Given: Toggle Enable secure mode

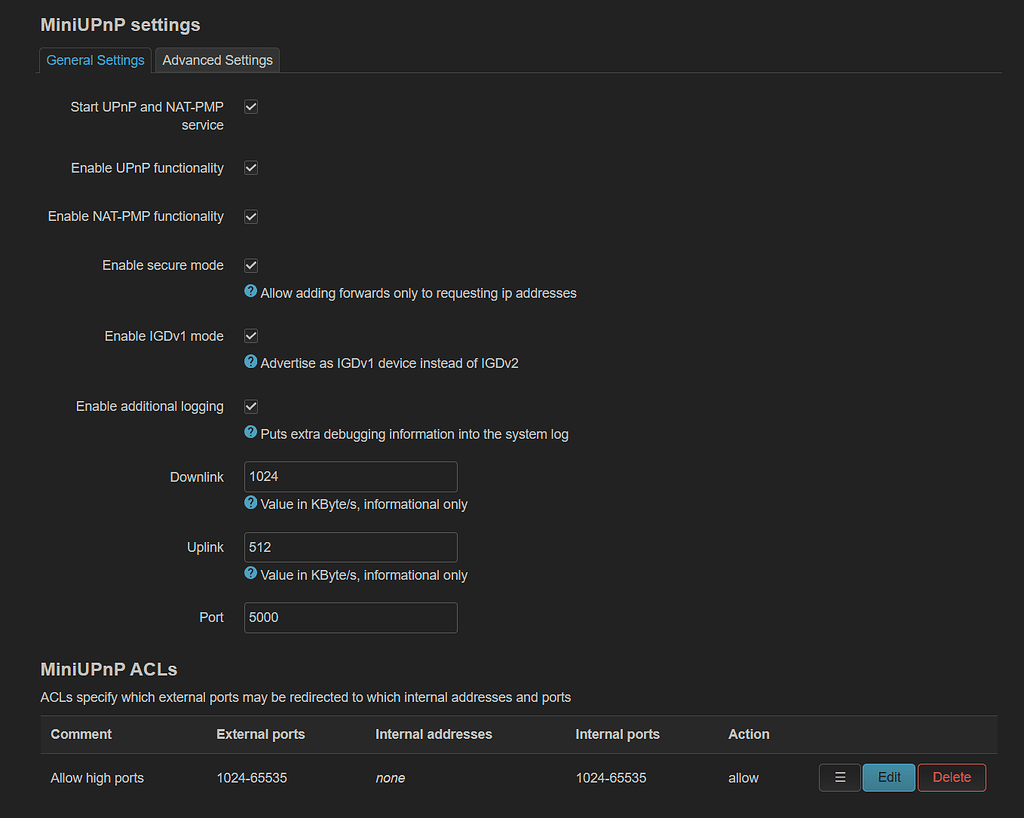Looking at the screenshot, I should click(250, 265).
